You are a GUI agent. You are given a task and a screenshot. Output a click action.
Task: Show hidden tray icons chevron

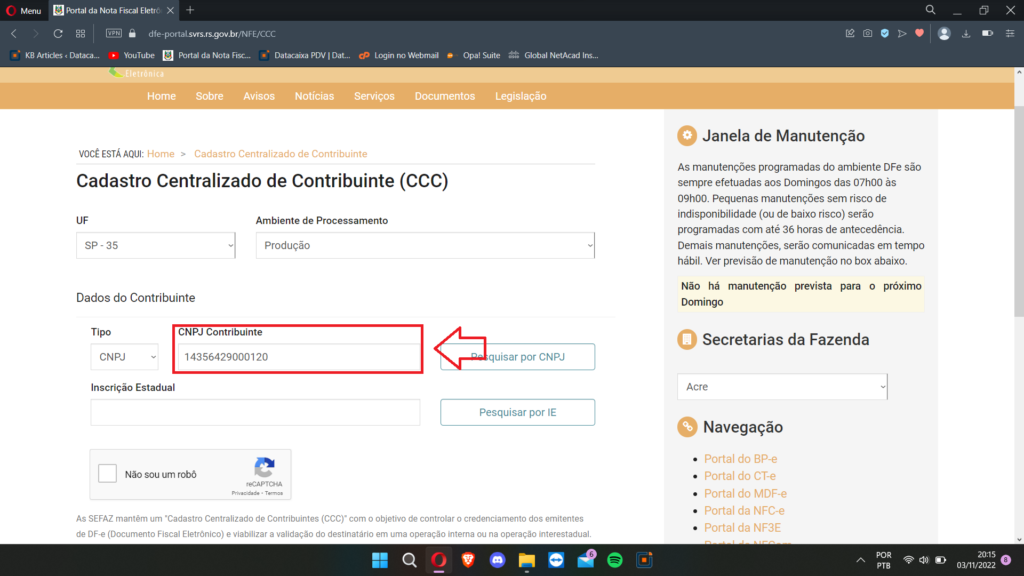[861, 560]
